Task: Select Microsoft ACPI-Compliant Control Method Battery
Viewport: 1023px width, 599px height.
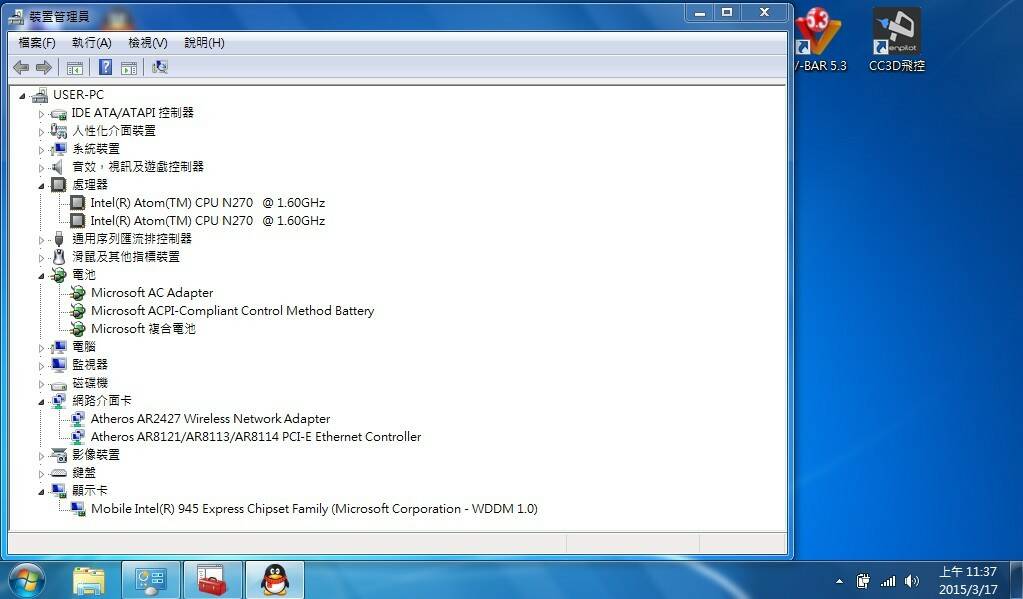Action: (232, 311)
